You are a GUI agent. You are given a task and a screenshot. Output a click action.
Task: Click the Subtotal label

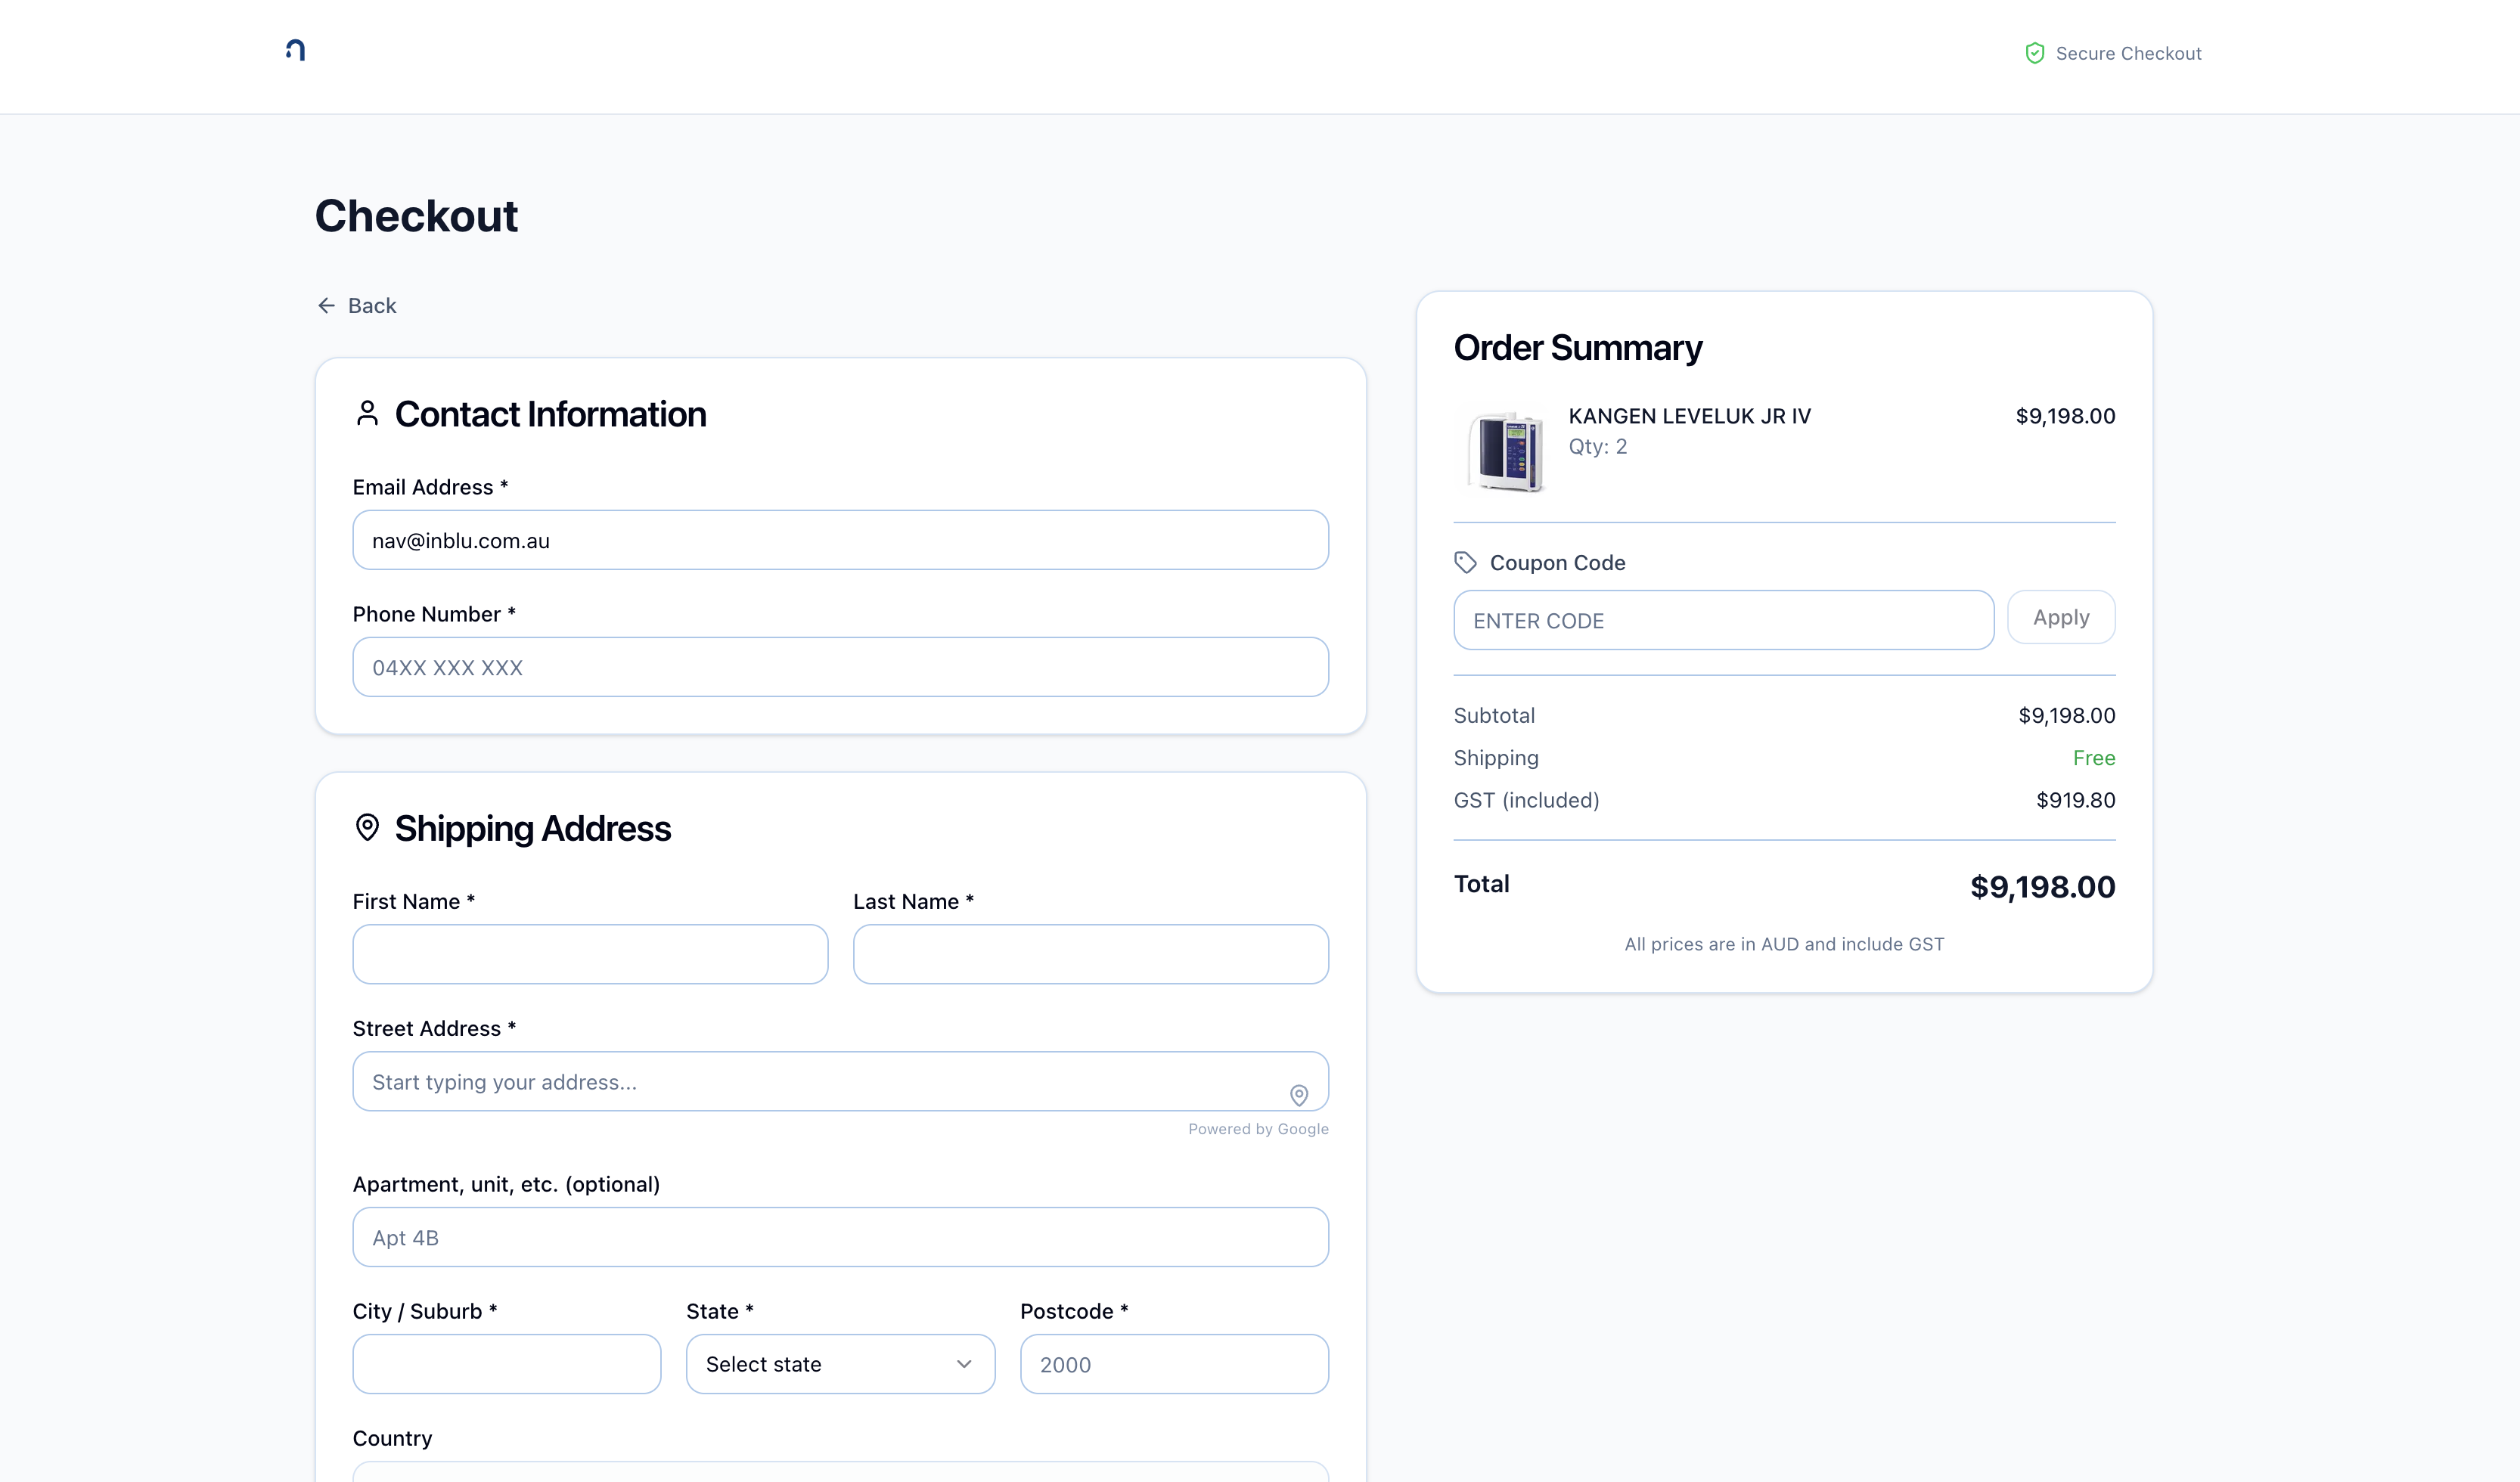point(1494,715)
